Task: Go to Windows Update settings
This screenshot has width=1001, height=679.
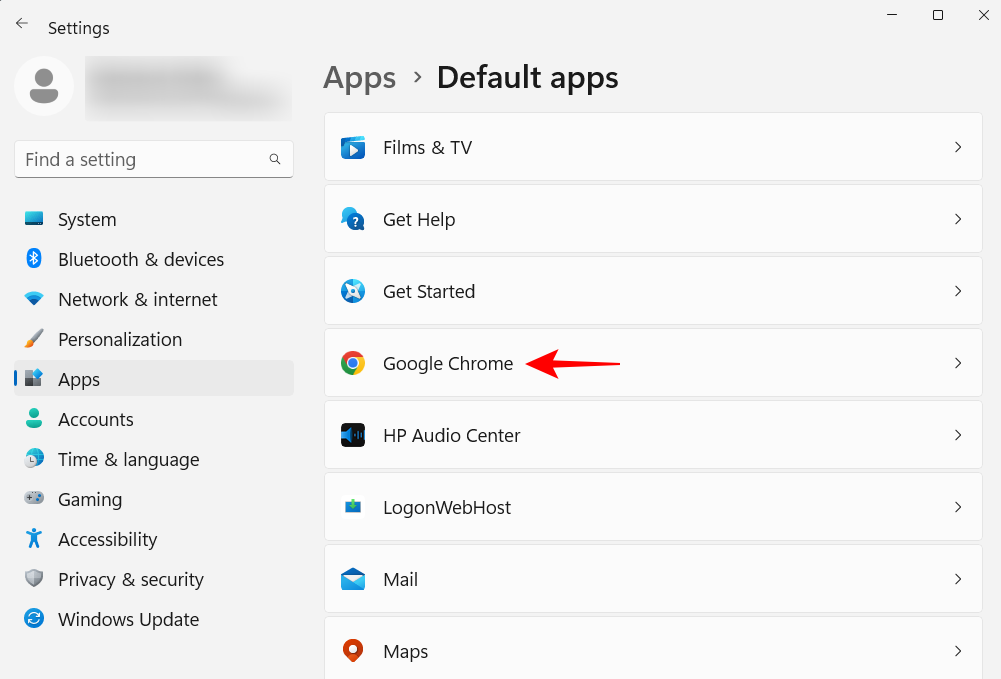Action: coord(128,619)
